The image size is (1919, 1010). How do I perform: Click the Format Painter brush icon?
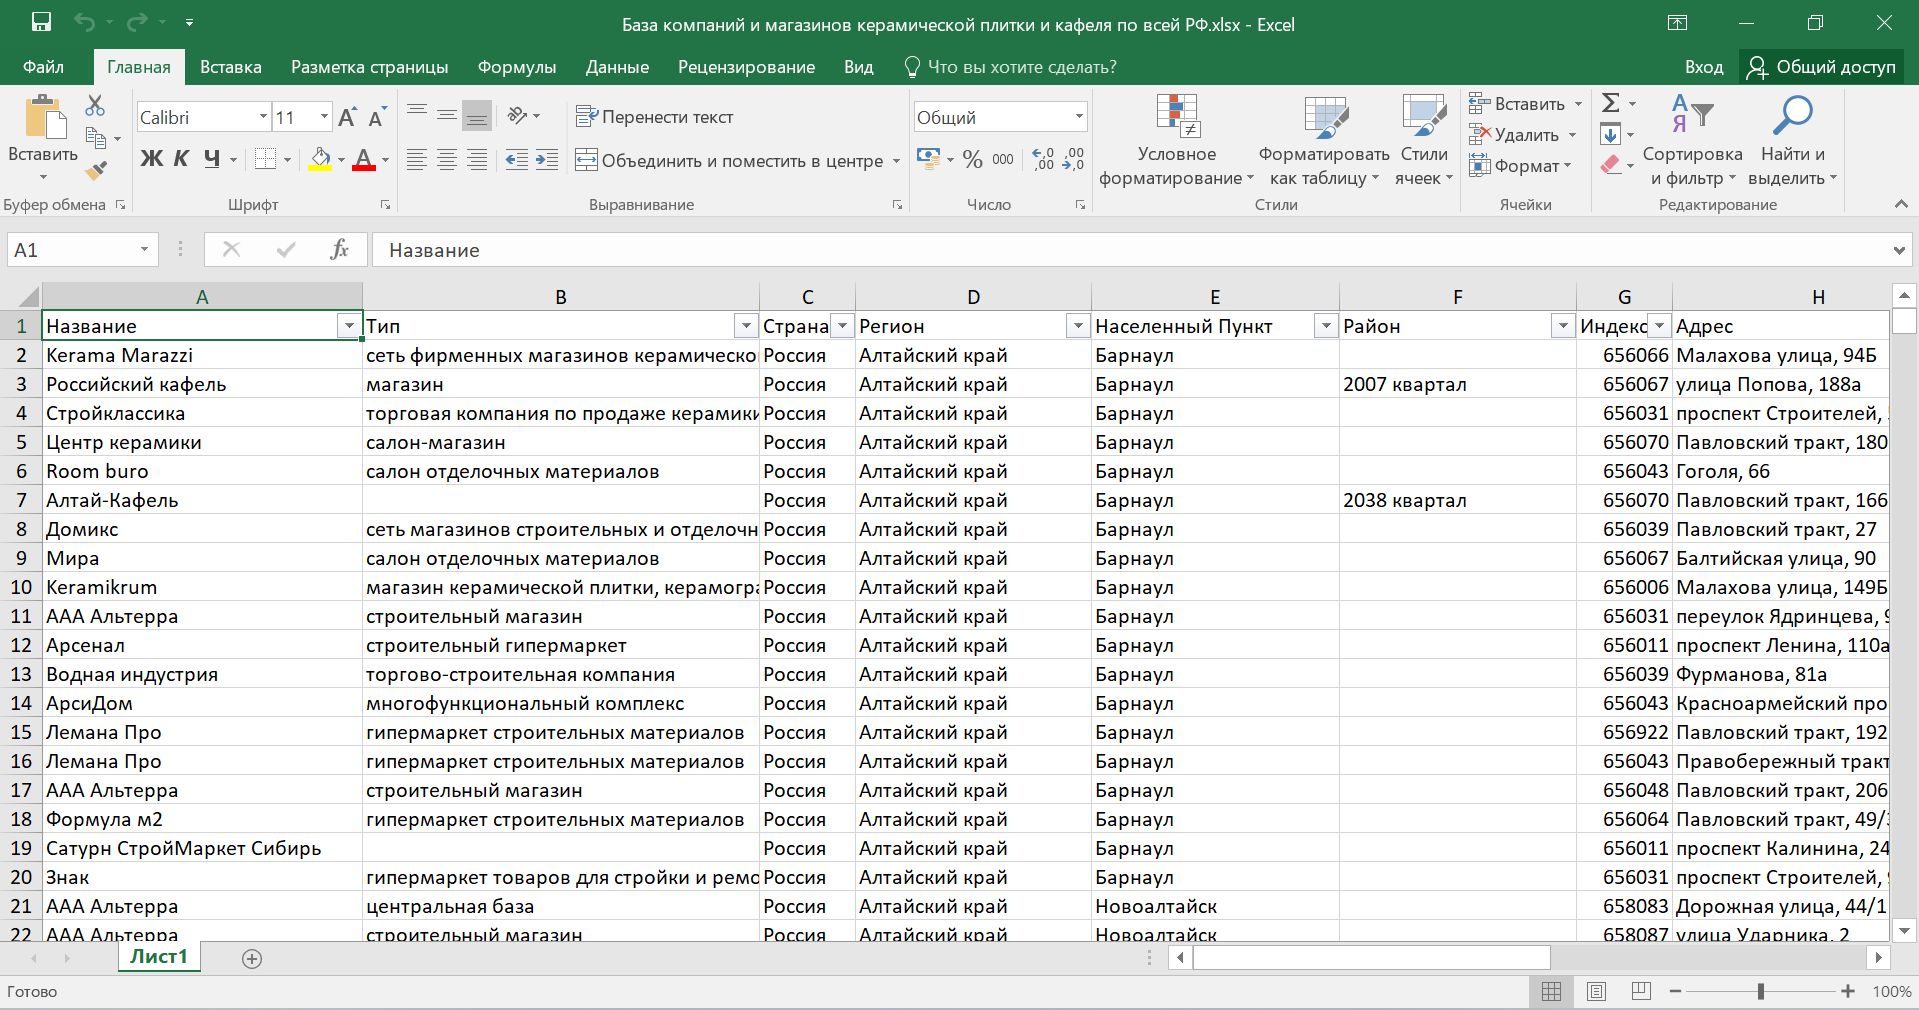pyautogui.click(x=96, y=171)
